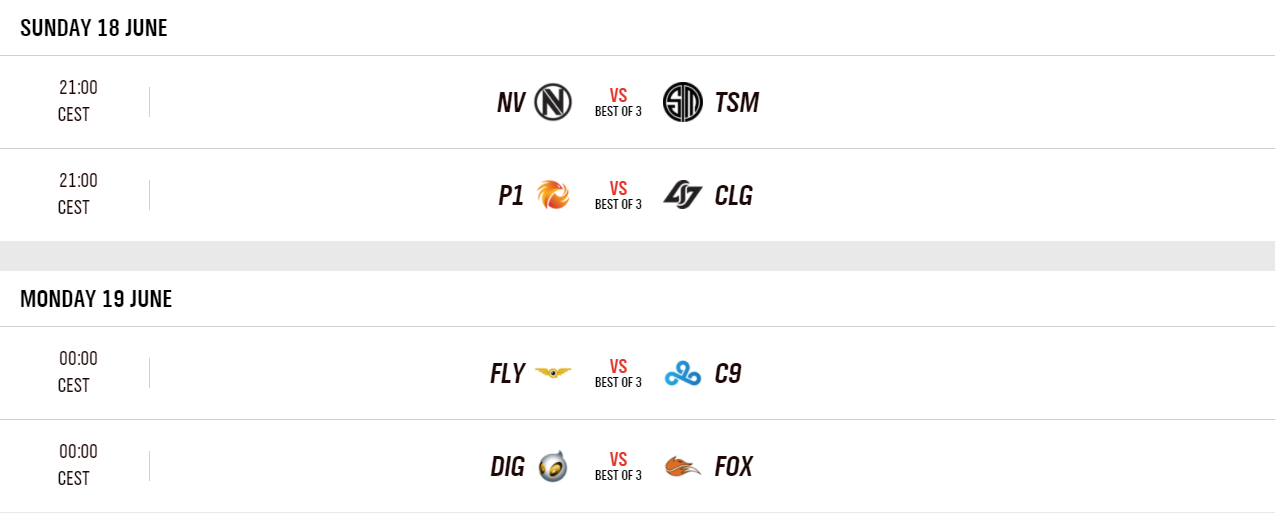This screenshot has width=1275, height=513.
Task: Click VS Best of 3 for NV–TSM
Action: click(x=618, y=102)
